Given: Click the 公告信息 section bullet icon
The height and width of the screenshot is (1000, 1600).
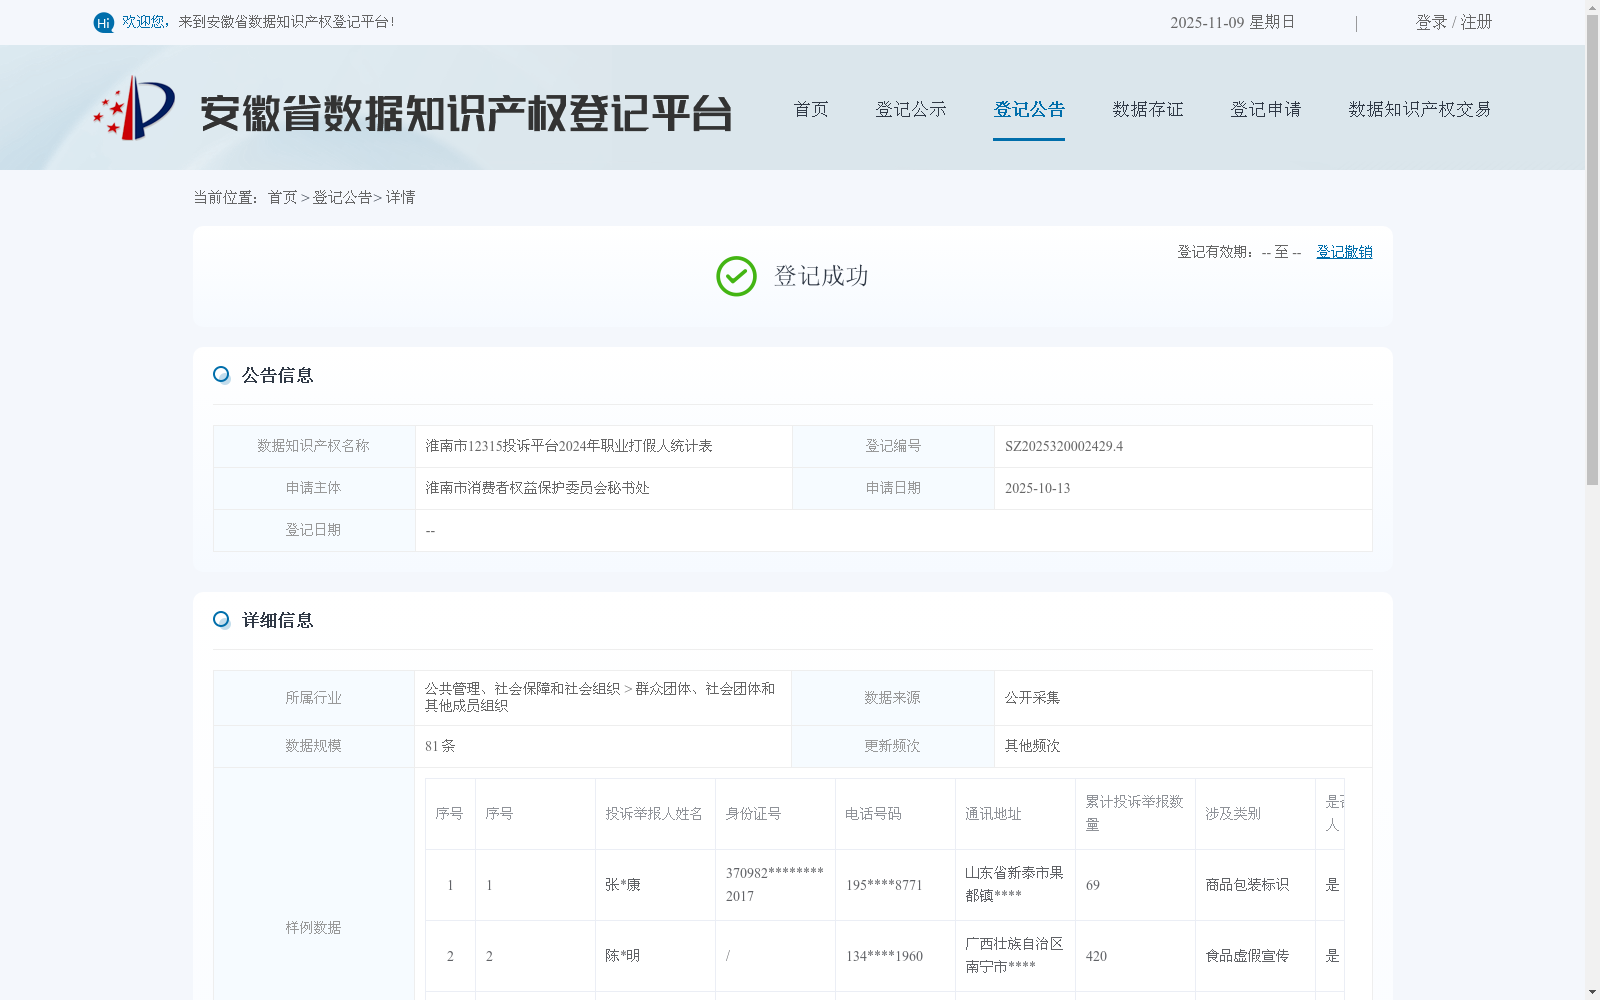Looking at the screenshot, I should [221, 375].
